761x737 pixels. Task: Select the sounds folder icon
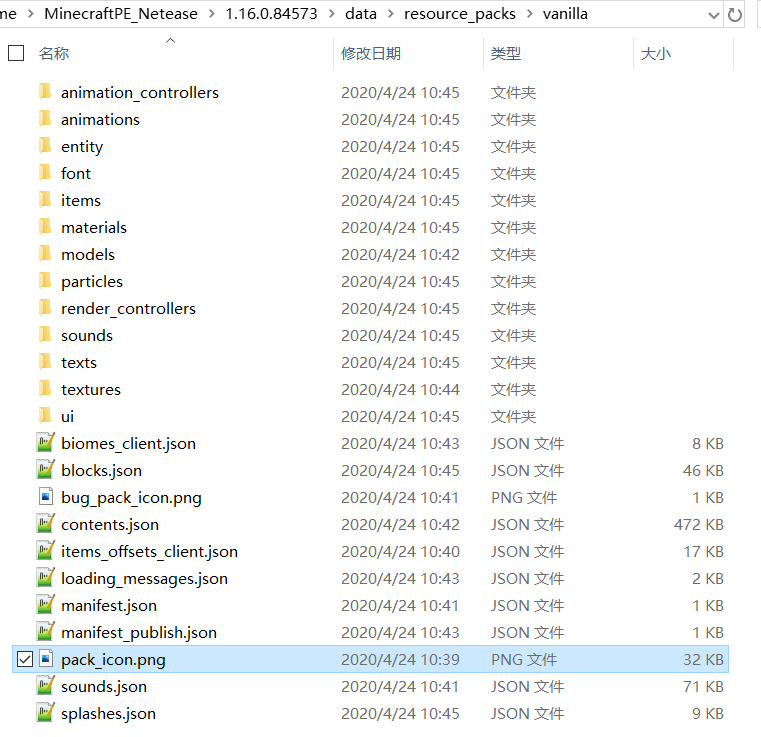(45, 335)
